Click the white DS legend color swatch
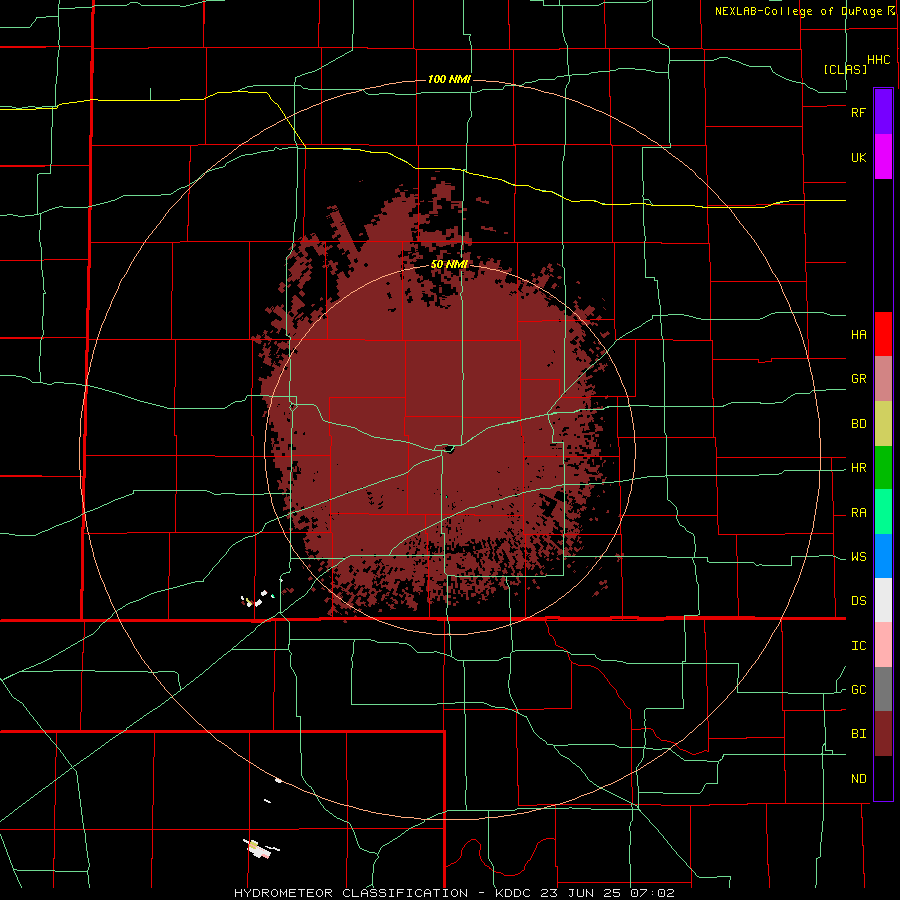The height and width of the screenshot is (900, 900). (x=883, y=600)
